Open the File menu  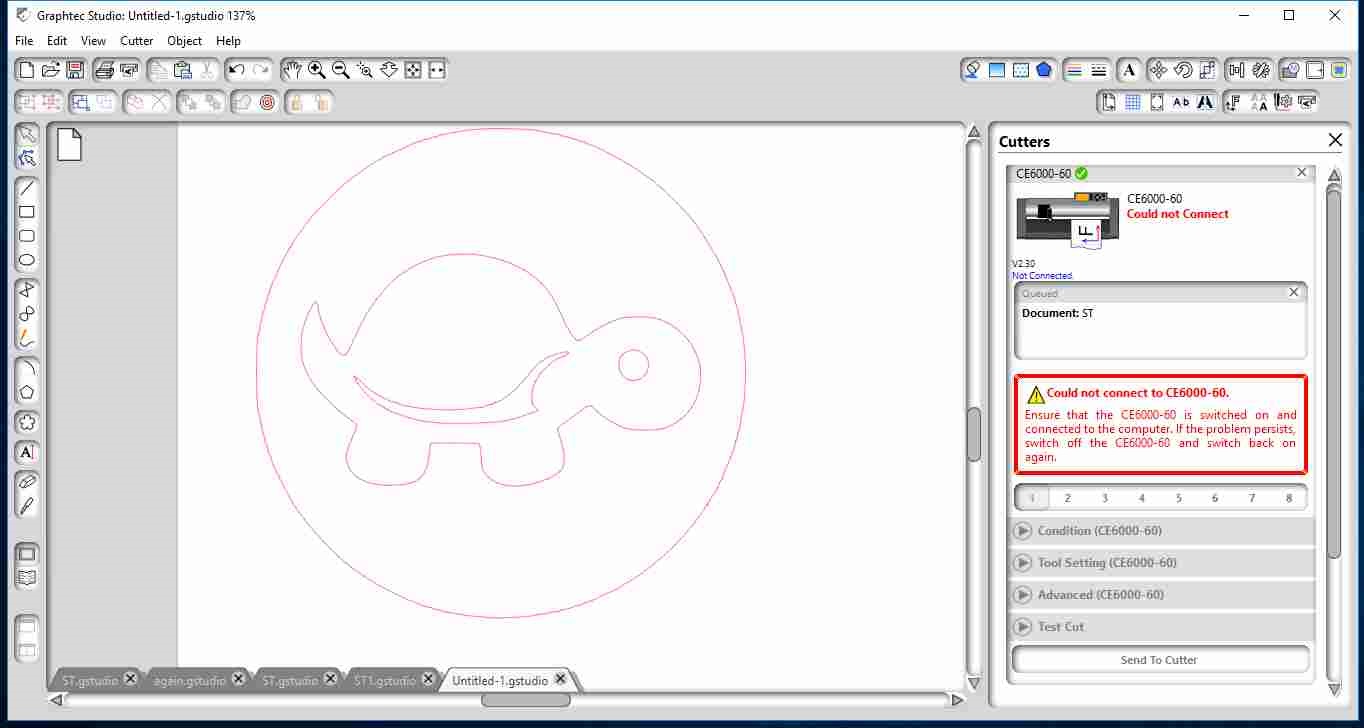[24, 41]
